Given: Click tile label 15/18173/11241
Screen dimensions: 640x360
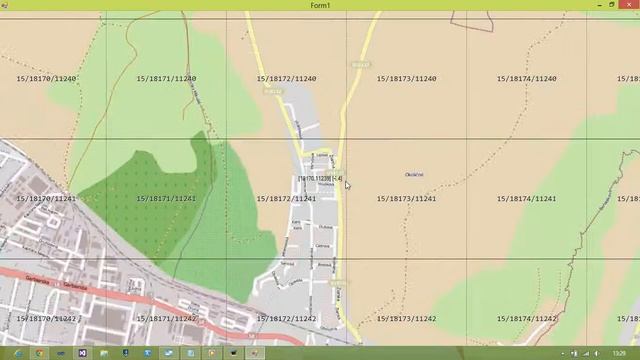Looking at the screenshot, I should point(407,198).
